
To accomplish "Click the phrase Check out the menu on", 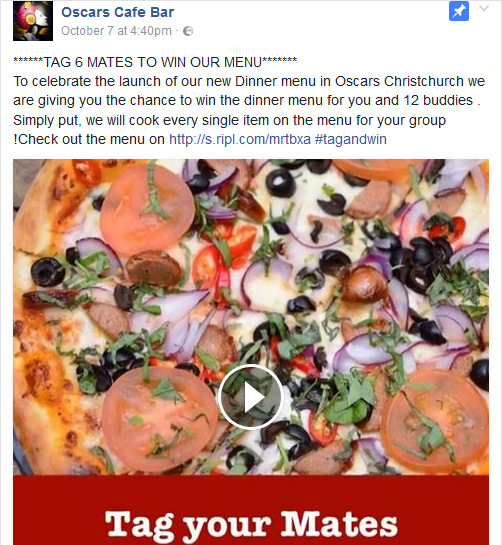I will [91, 139].
